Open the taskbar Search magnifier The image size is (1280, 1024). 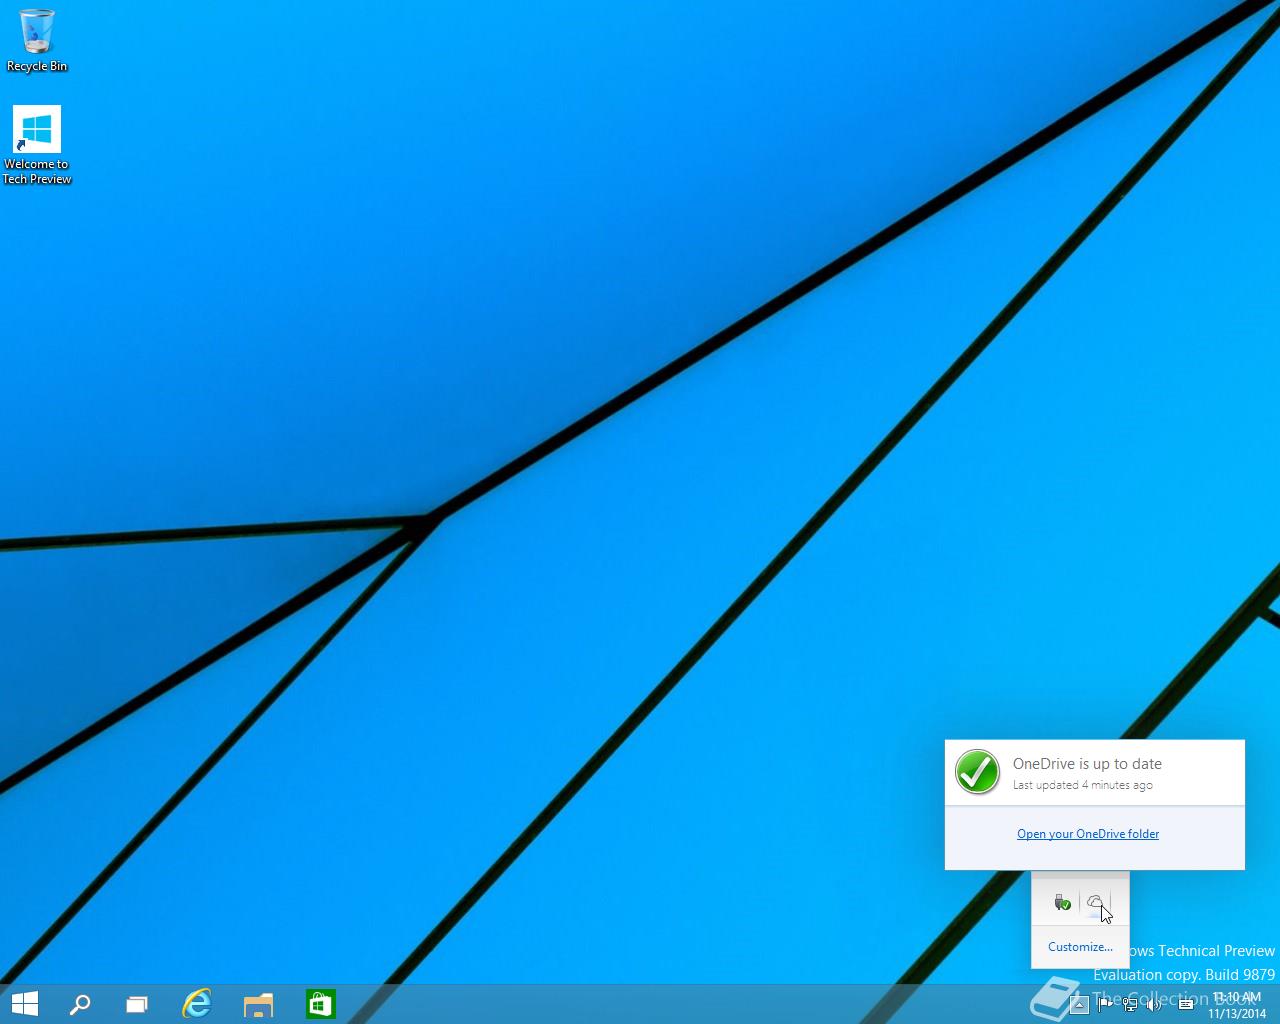tap(80, 1004)
